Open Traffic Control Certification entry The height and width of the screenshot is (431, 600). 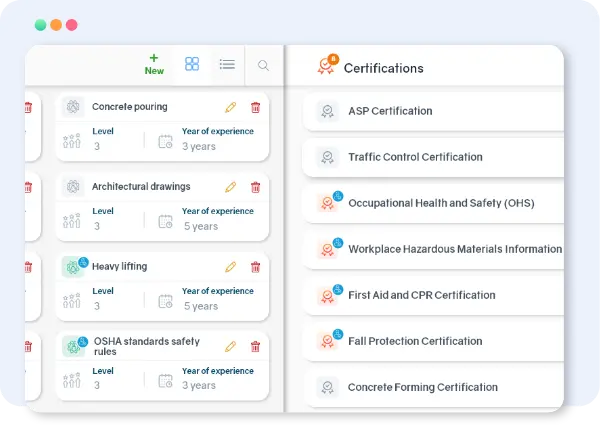(415, 157)
